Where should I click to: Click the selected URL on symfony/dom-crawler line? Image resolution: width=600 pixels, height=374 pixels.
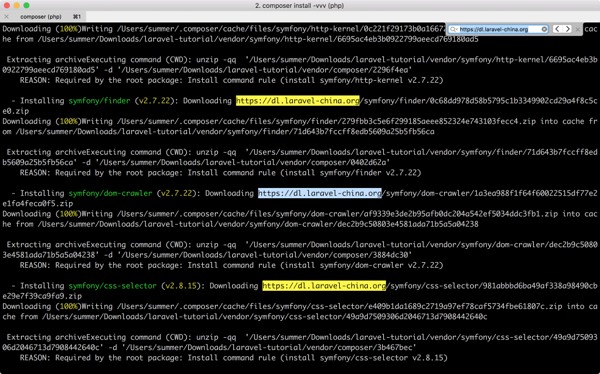[320, 193]
